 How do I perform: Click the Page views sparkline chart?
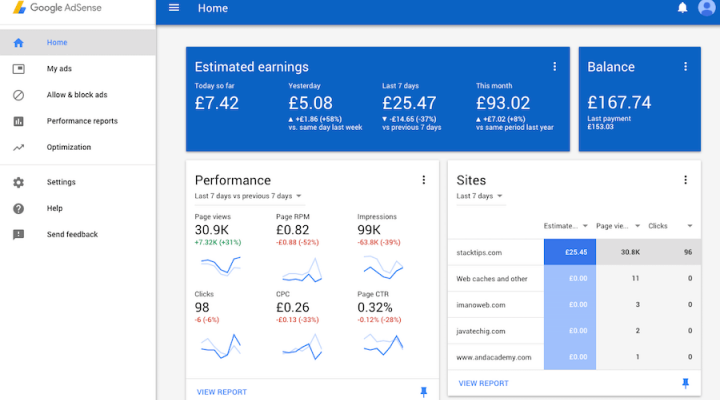tap(221, 266)
